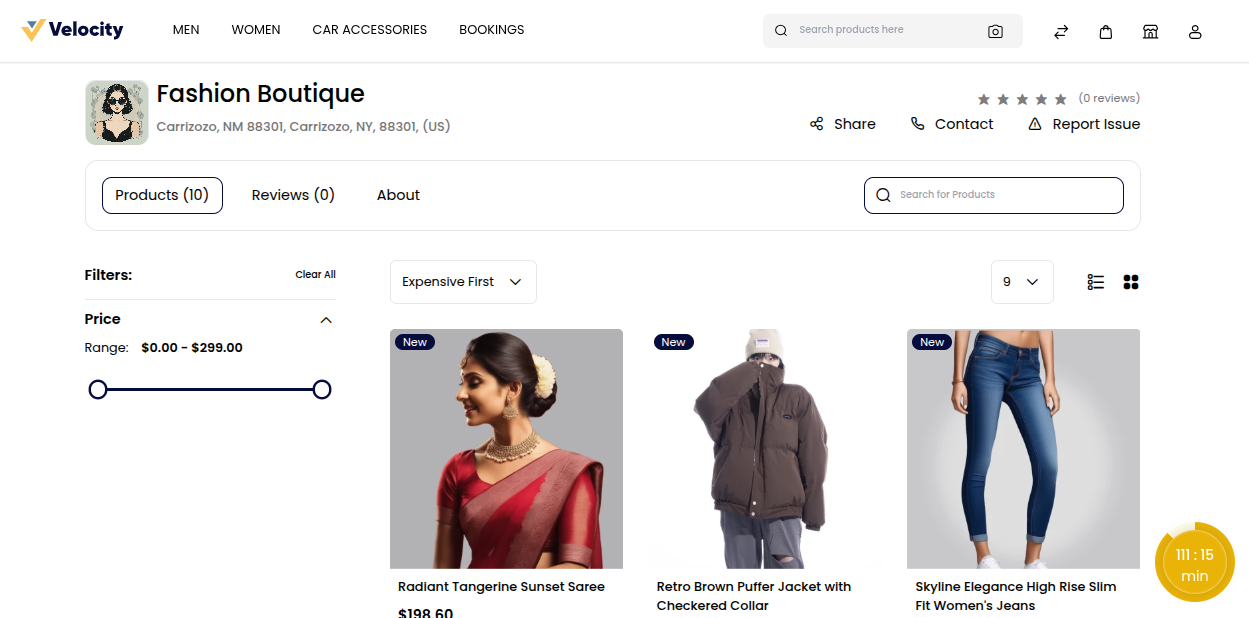Open the Reviews (0) tab
This screenshot has width=1249, height=618.
pos(293,195)
